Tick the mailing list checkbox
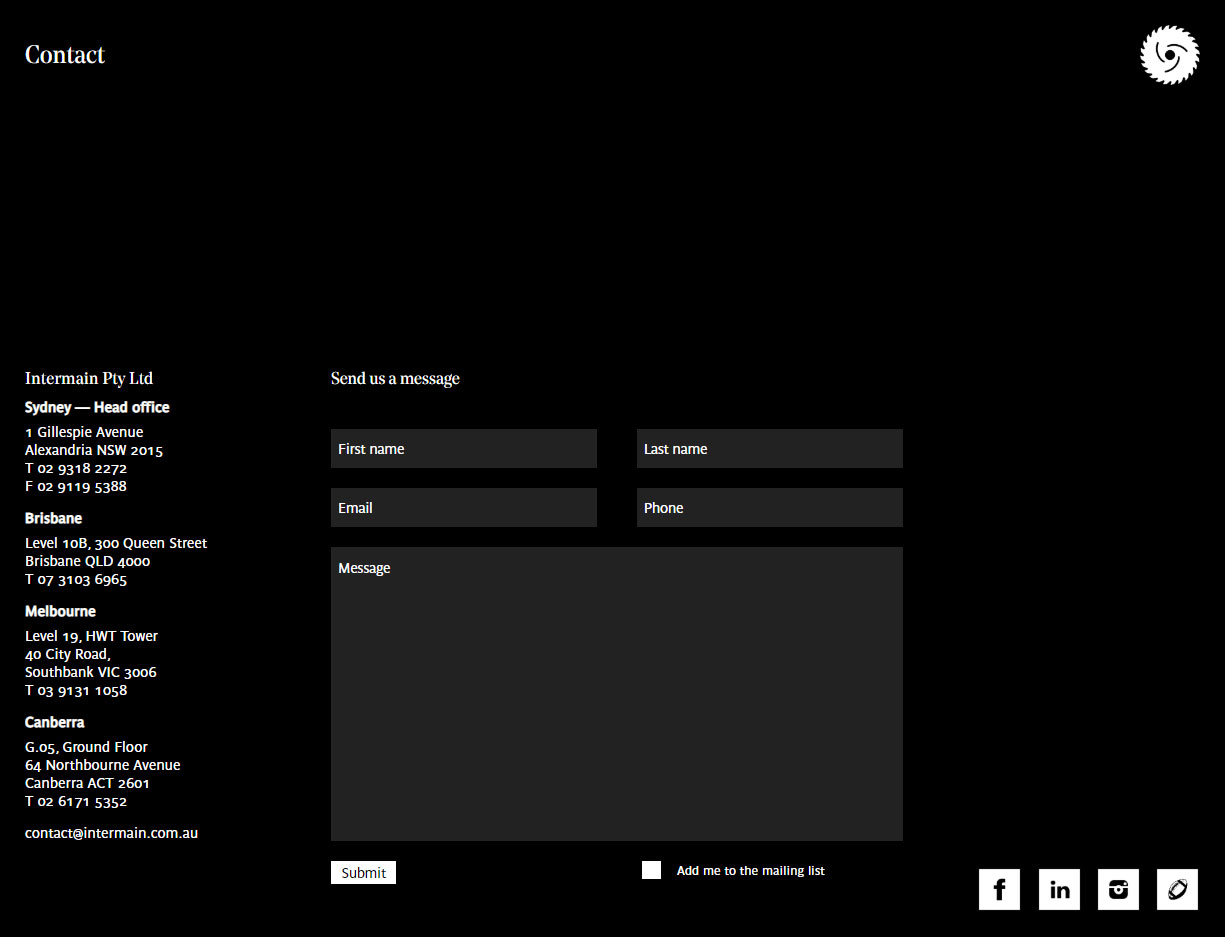Image resolution: width=1225 pixels, height=937 pixels. [651, 870]
